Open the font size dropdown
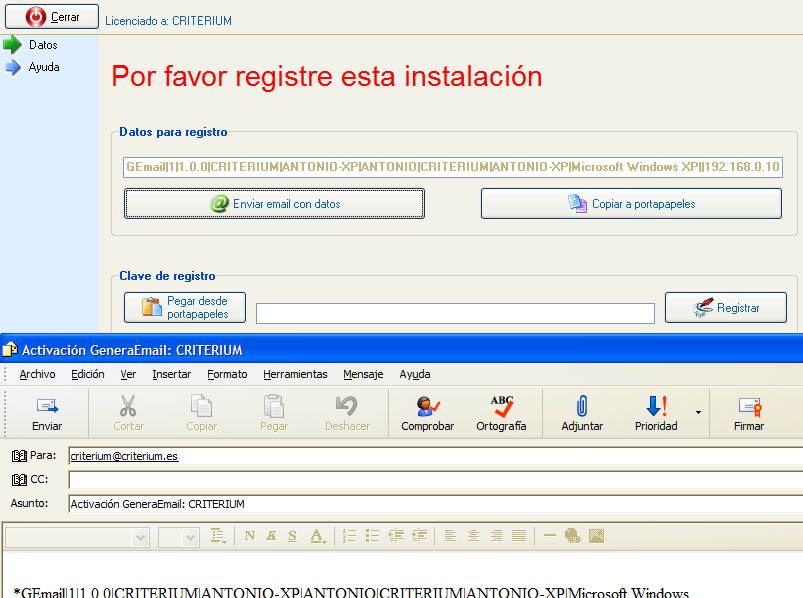 pyautogui.click(x=192, y=537)
